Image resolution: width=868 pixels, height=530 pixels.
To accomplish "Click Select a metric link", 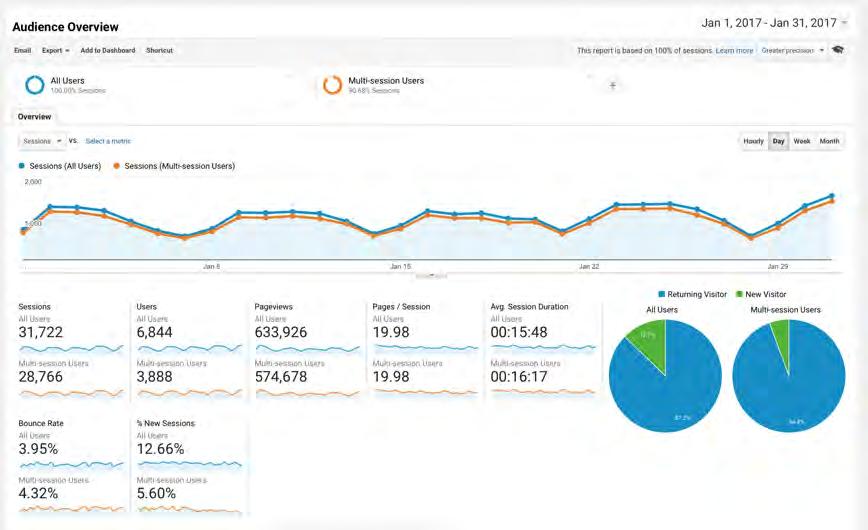I will (x=108, y=141).
